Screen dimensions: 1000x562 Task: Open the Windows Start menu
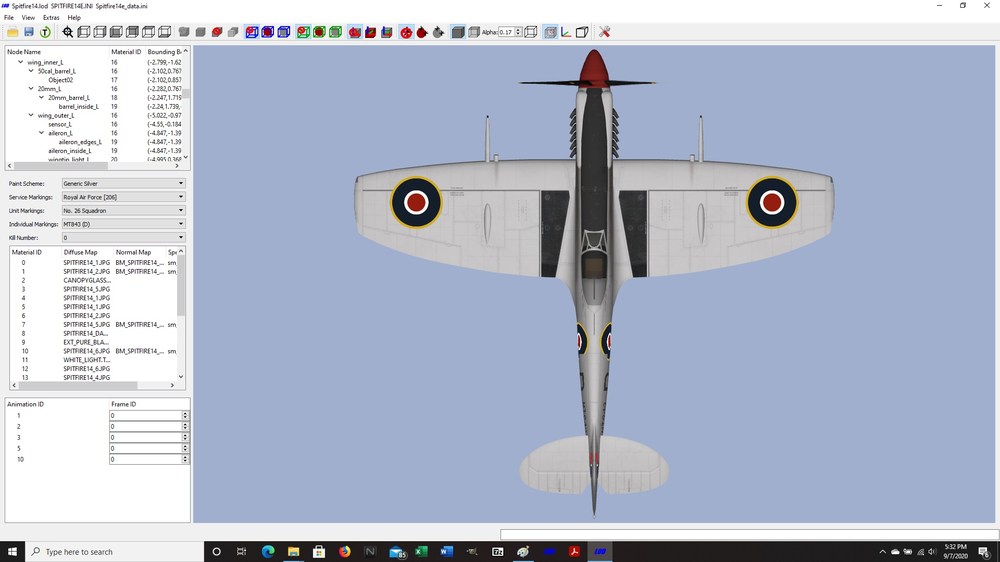click(12, 552)
